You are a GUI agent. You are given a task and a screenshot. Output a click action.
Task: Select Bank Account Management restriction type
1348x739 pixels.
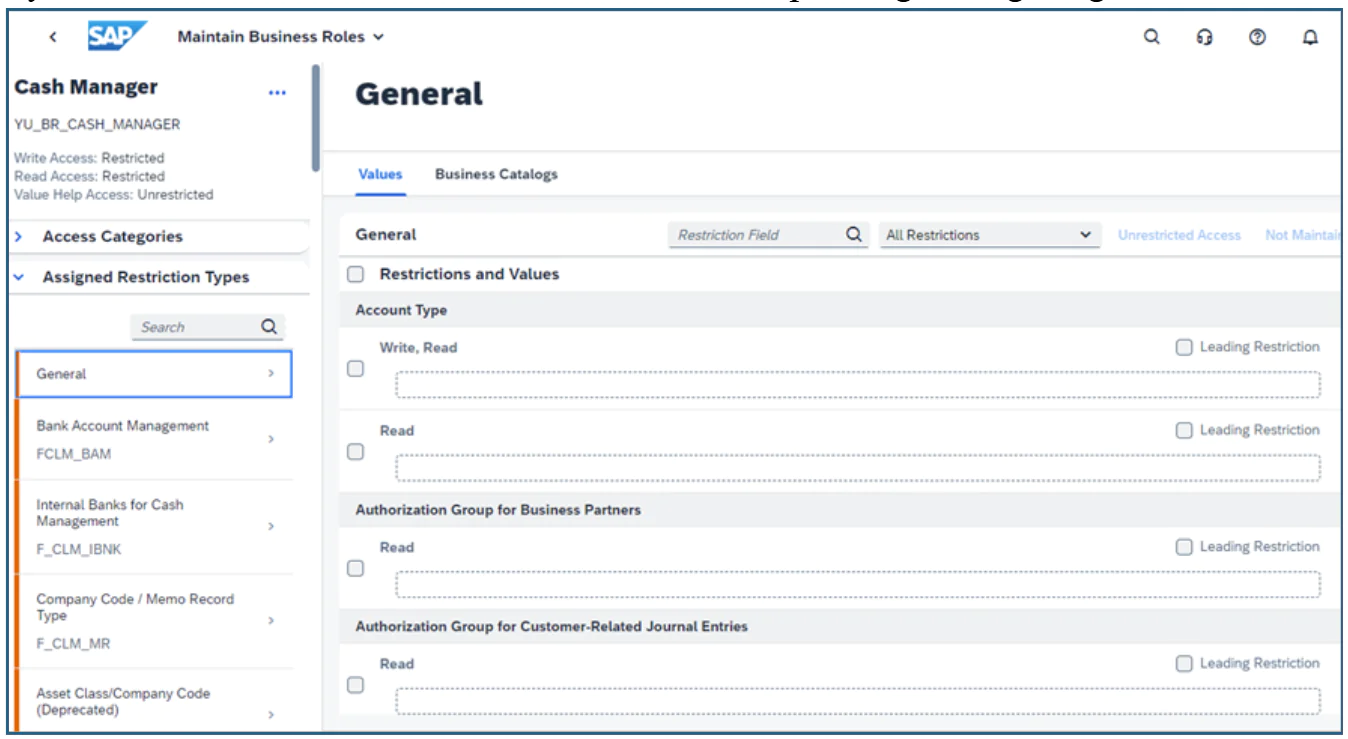[154, 439]
